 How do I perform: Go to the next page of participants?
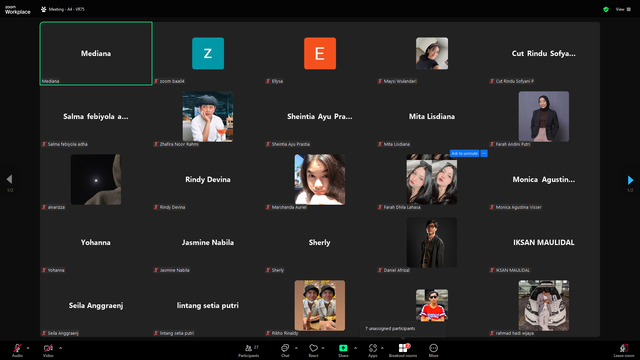click(630, 180)
